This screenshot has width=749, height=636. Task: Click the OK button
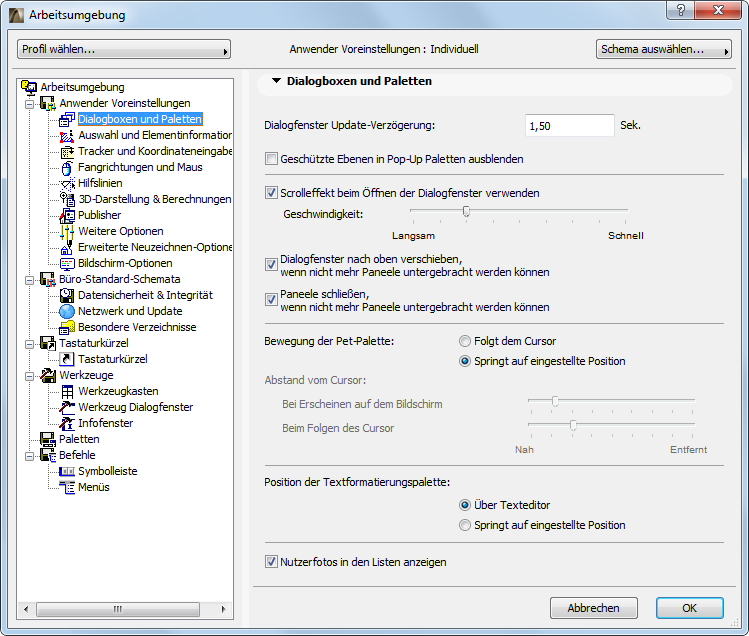coord(689,608)
